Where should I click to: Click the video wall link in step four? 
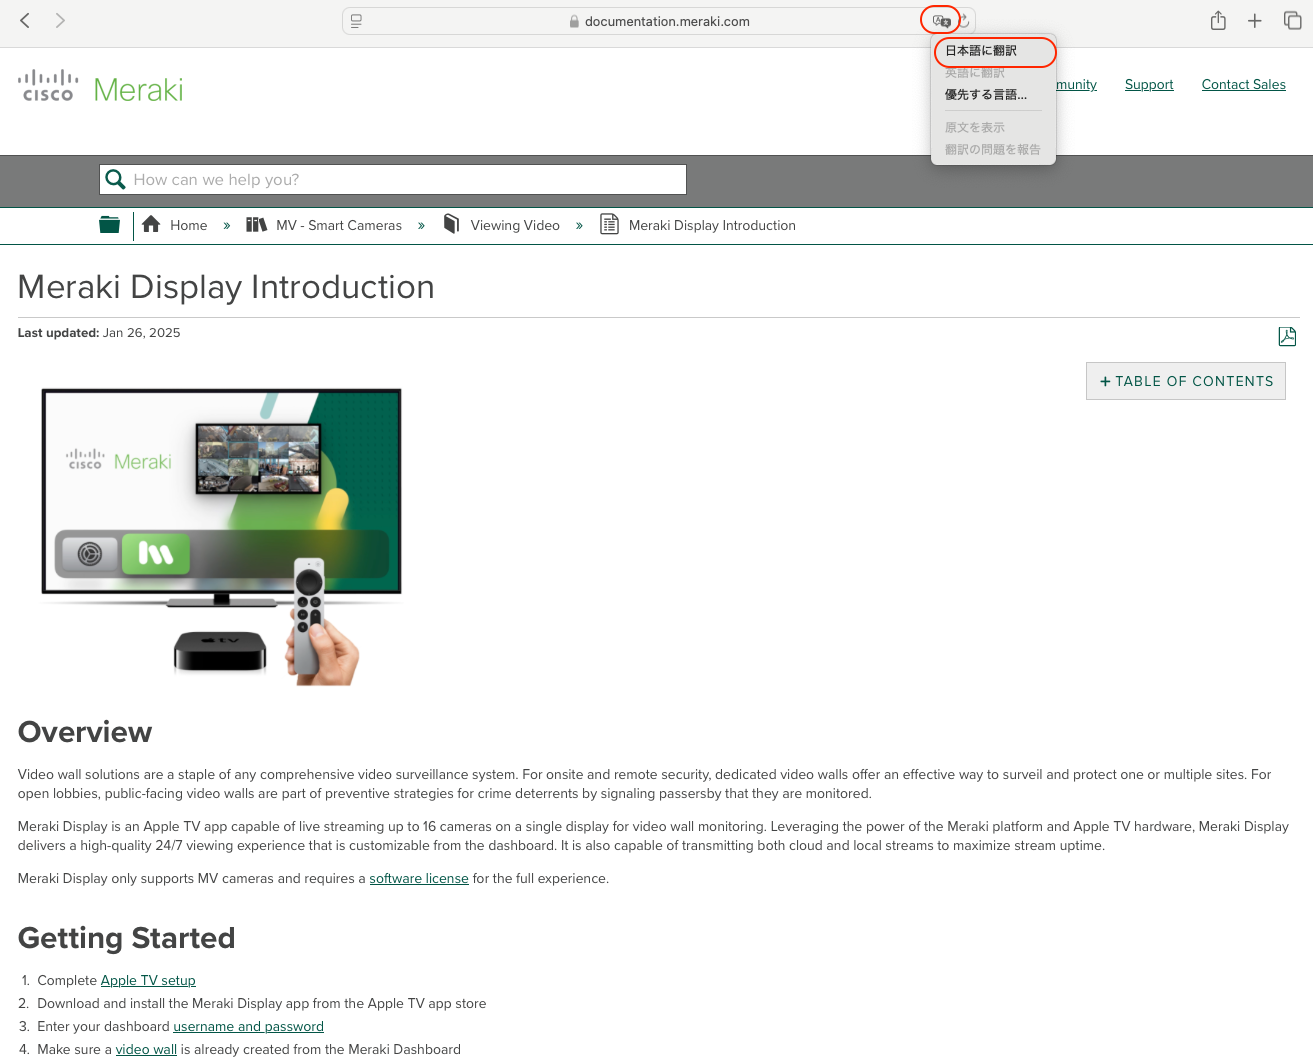(x=145, y=1049)
